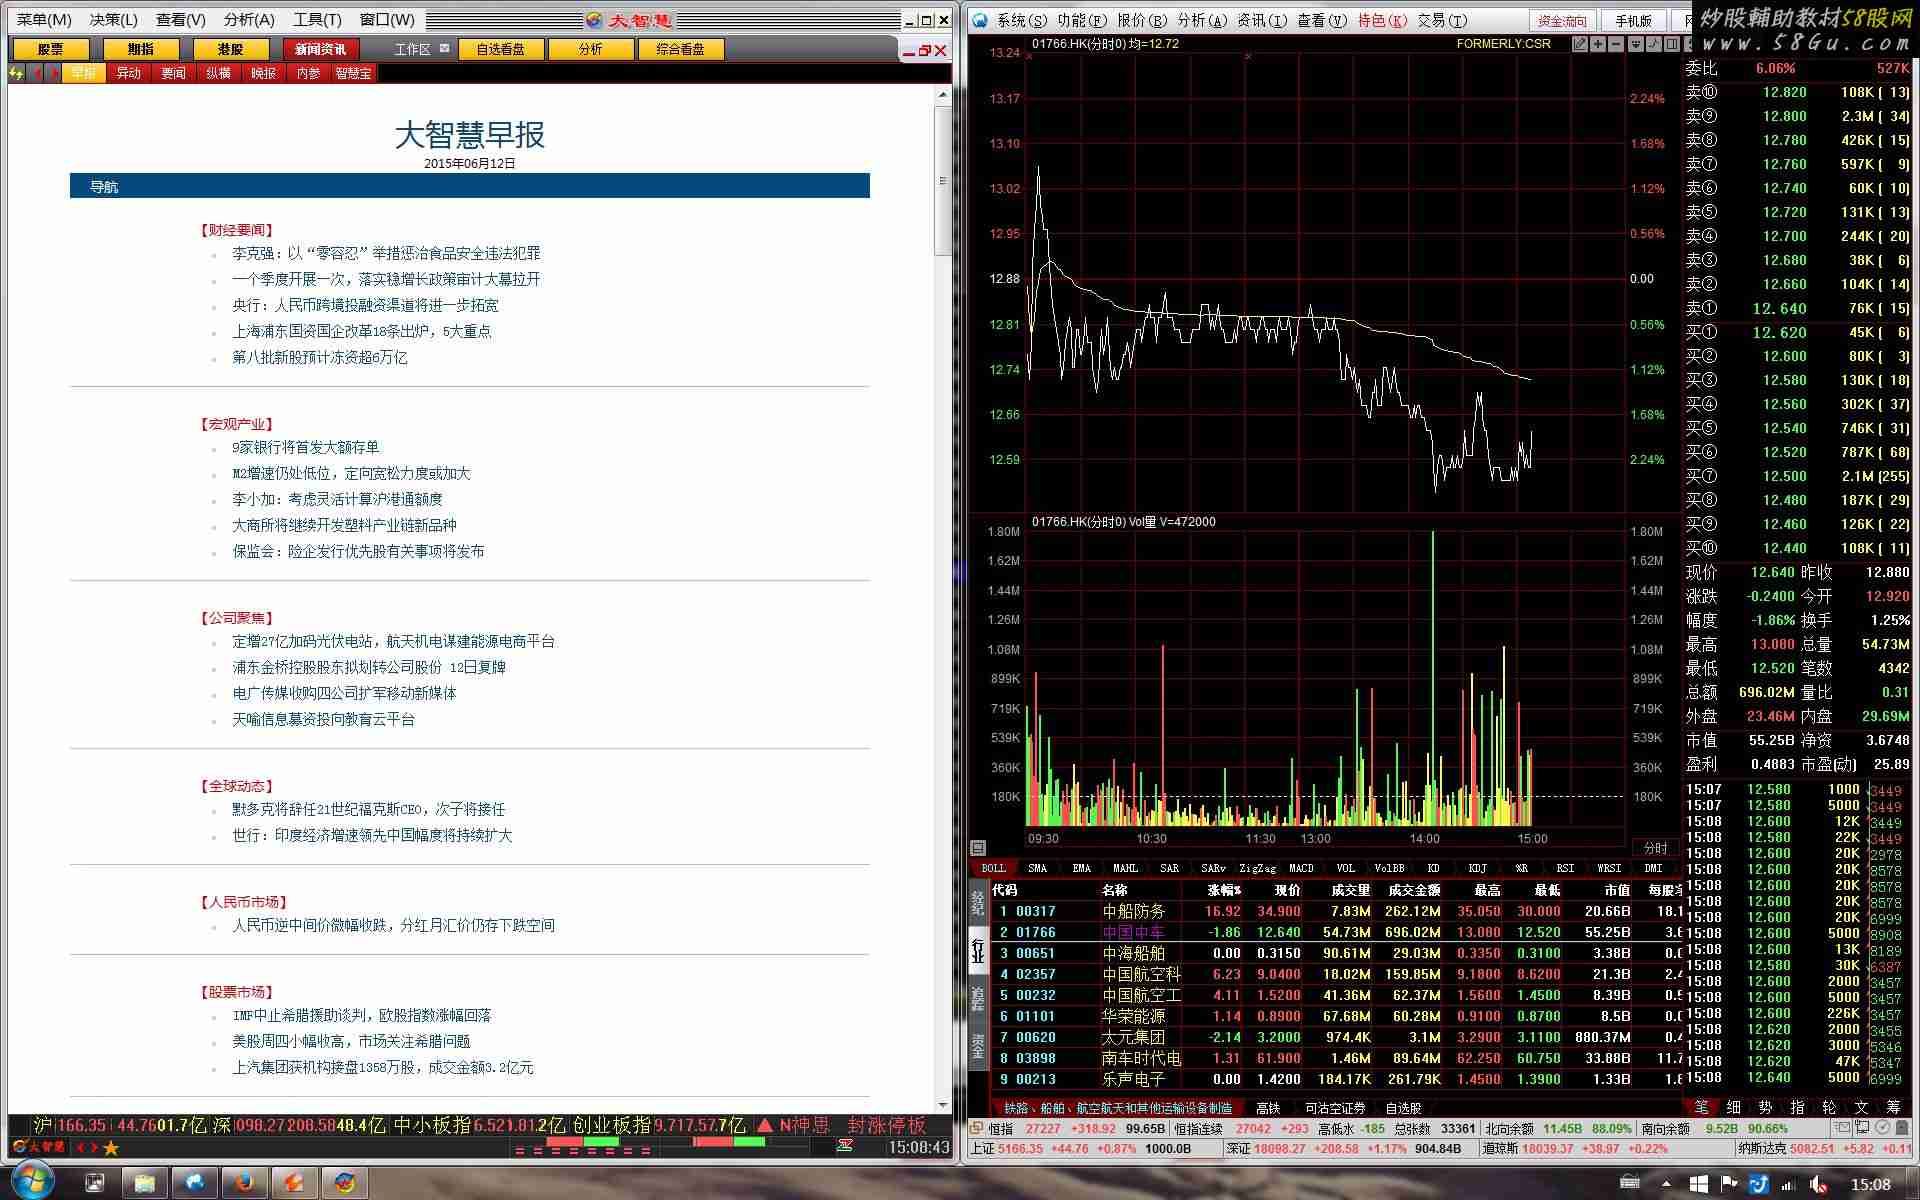Screen dimensions: 1920x1200
Task: Click the 资金流向 button
Action: [1563, 21]
